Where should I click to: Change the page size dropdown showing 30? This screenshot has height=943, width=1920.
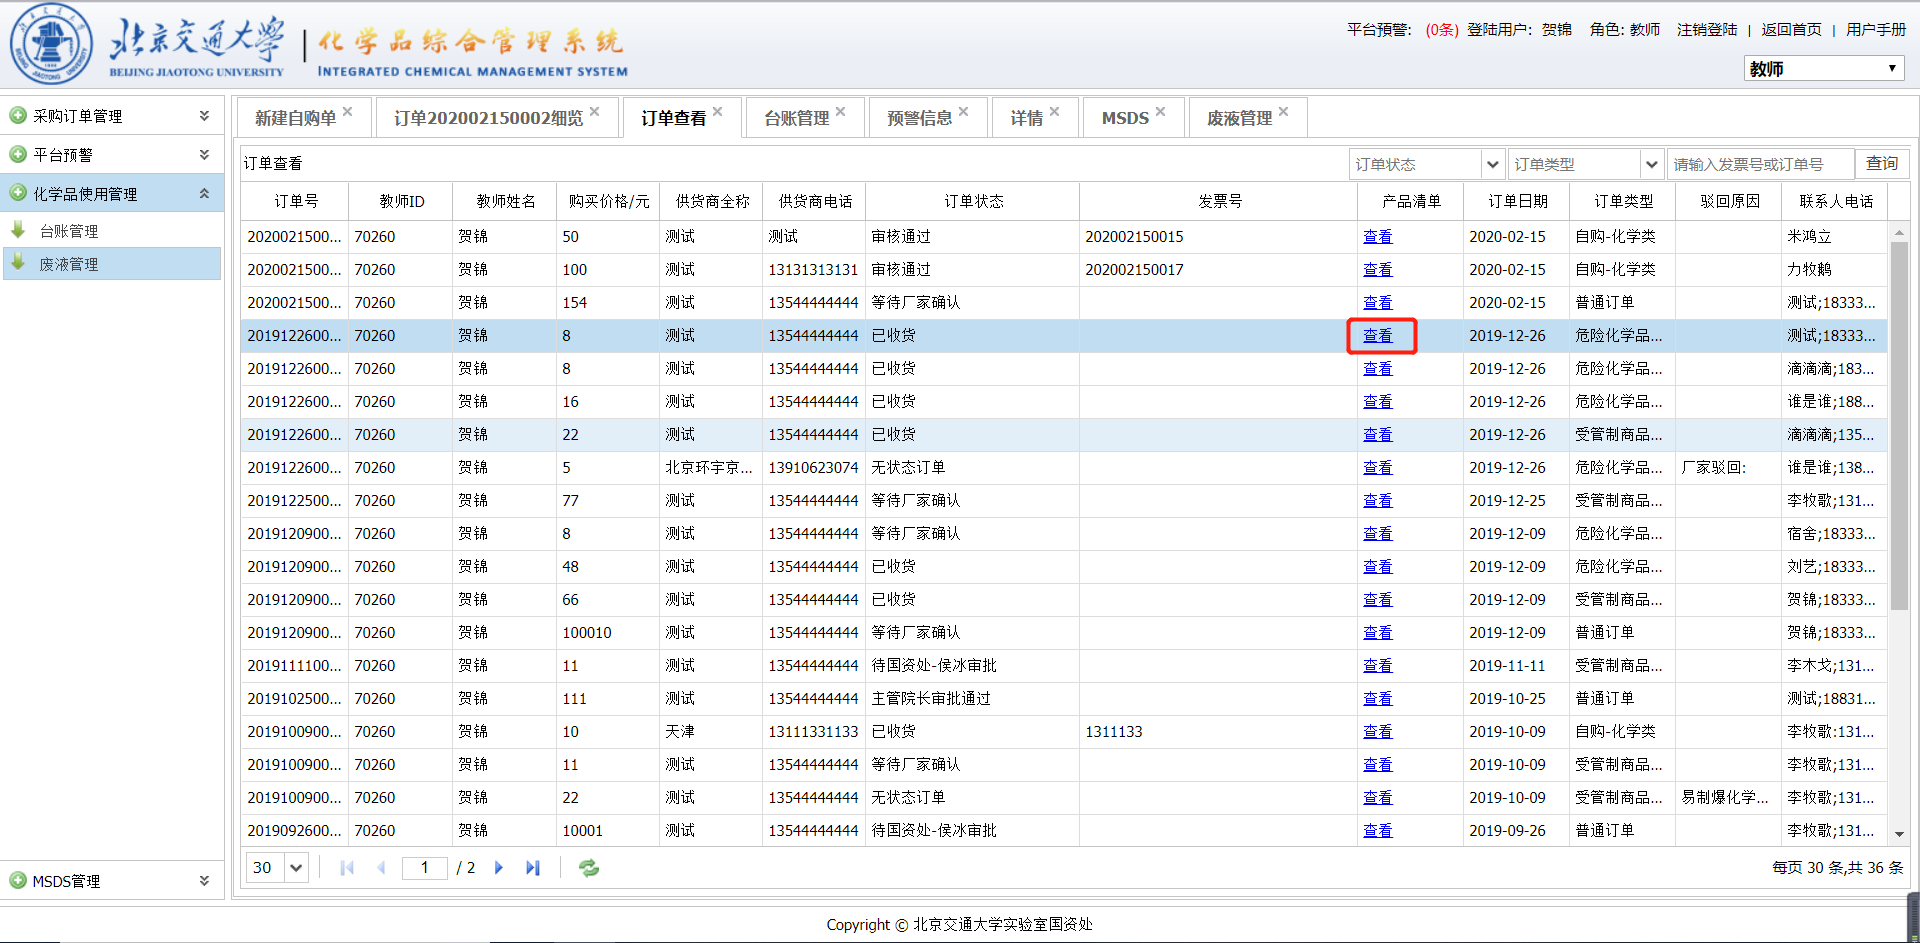tap(296, 868)
